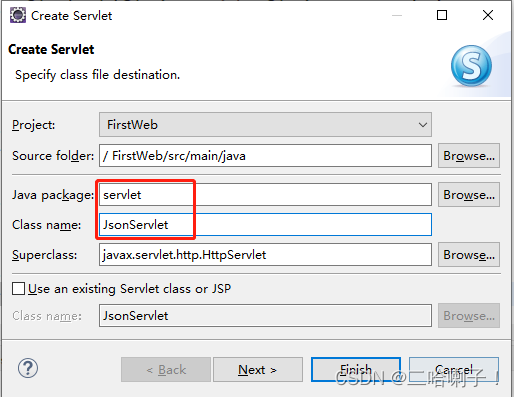The height and width of the screenshot is (397, 514).
Task: Click the Source folder path field
Action: [x=265, y=156]
